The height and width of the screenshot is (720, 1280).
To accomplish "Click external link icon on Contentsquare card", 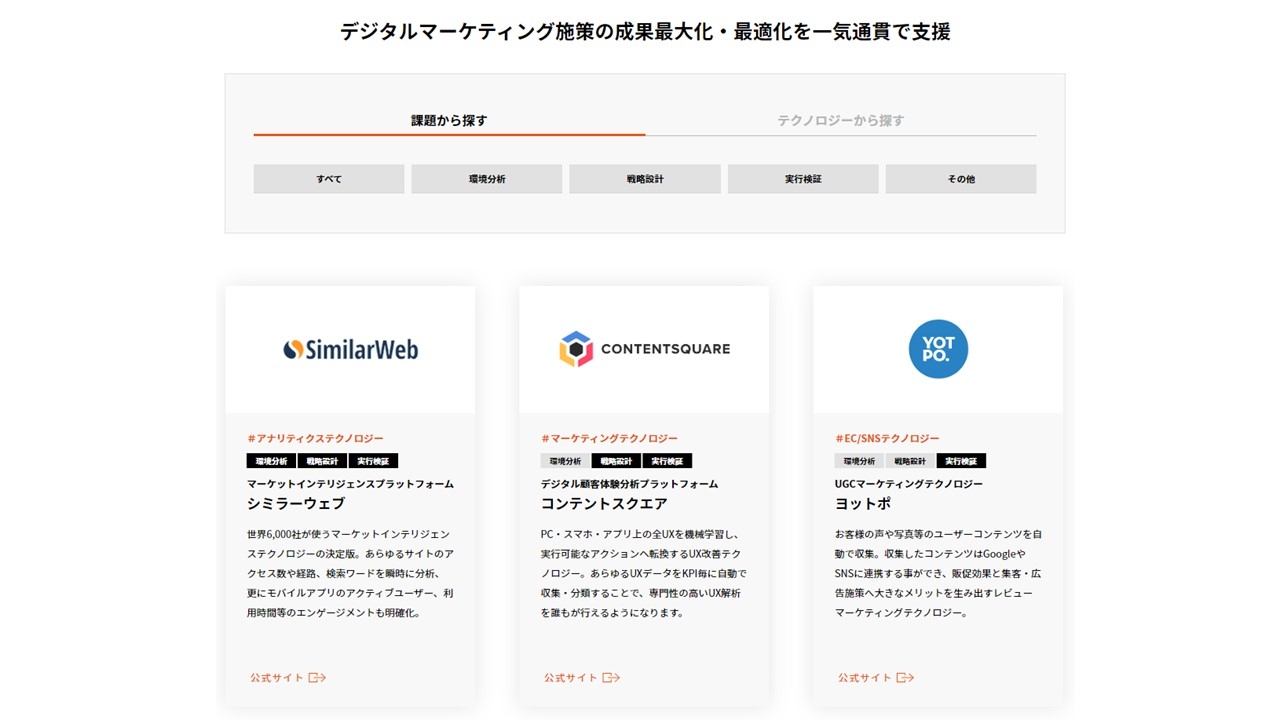I will pos(612,678).
